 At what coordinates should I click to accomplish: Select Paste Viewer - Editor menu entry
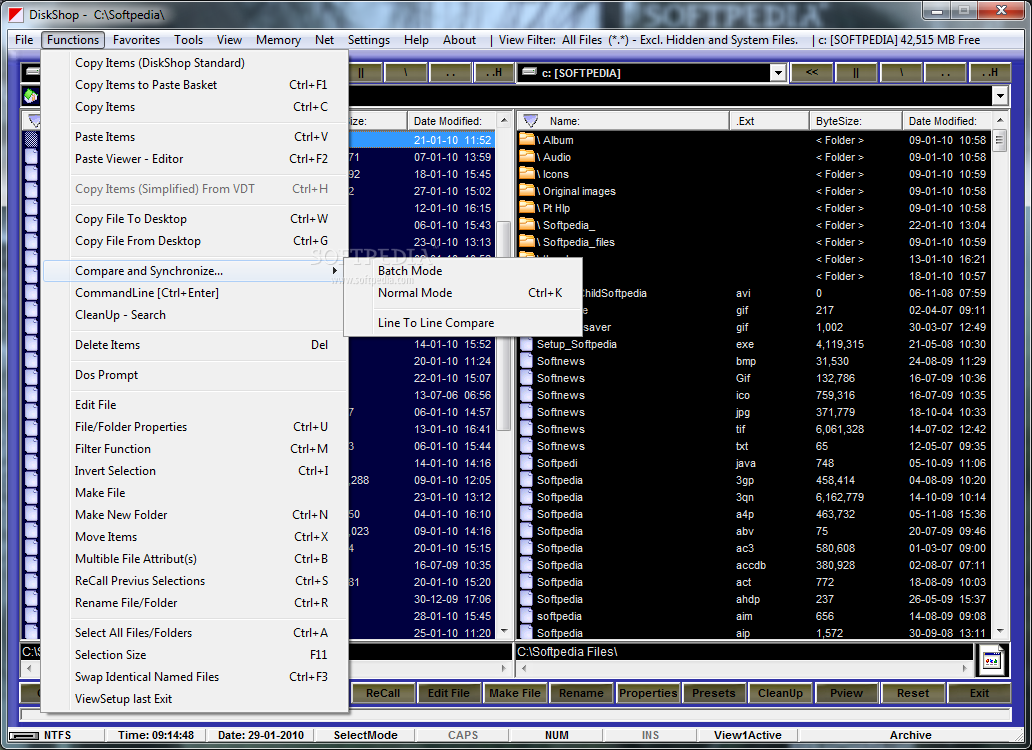(x=195, y=159)
